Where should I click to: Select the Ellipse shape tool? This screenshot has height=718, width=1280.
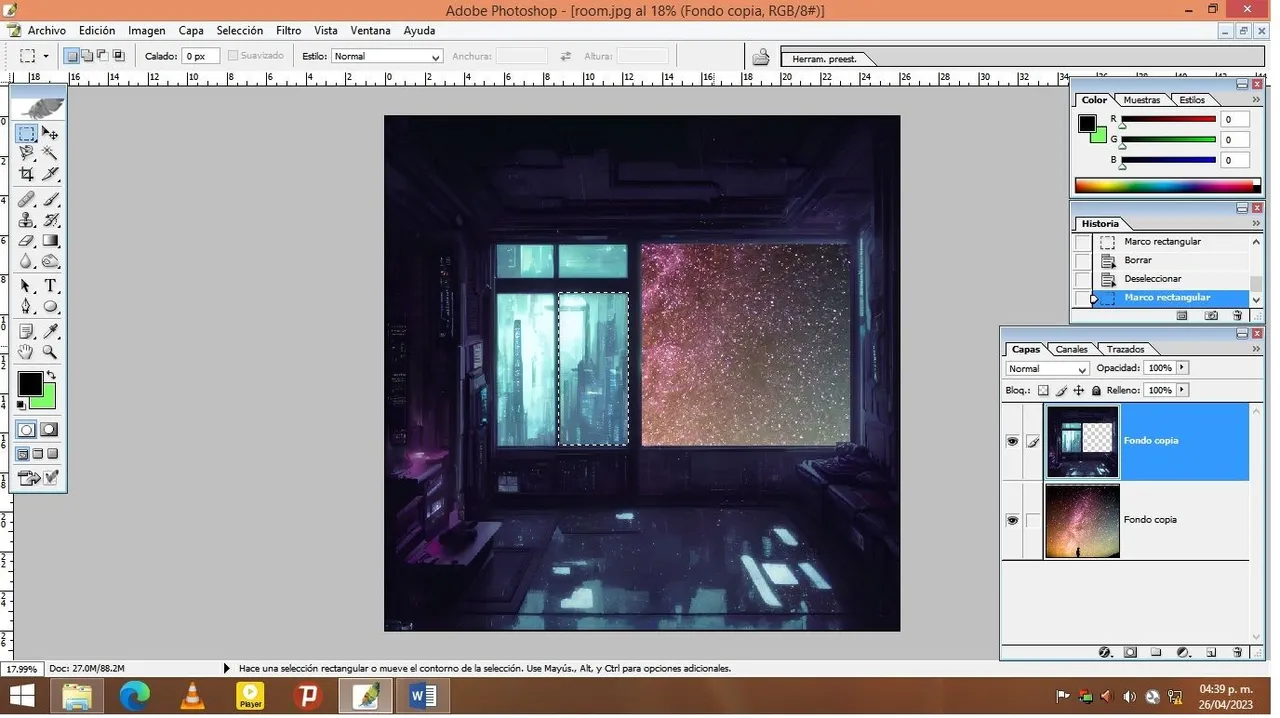pos(50,306)
